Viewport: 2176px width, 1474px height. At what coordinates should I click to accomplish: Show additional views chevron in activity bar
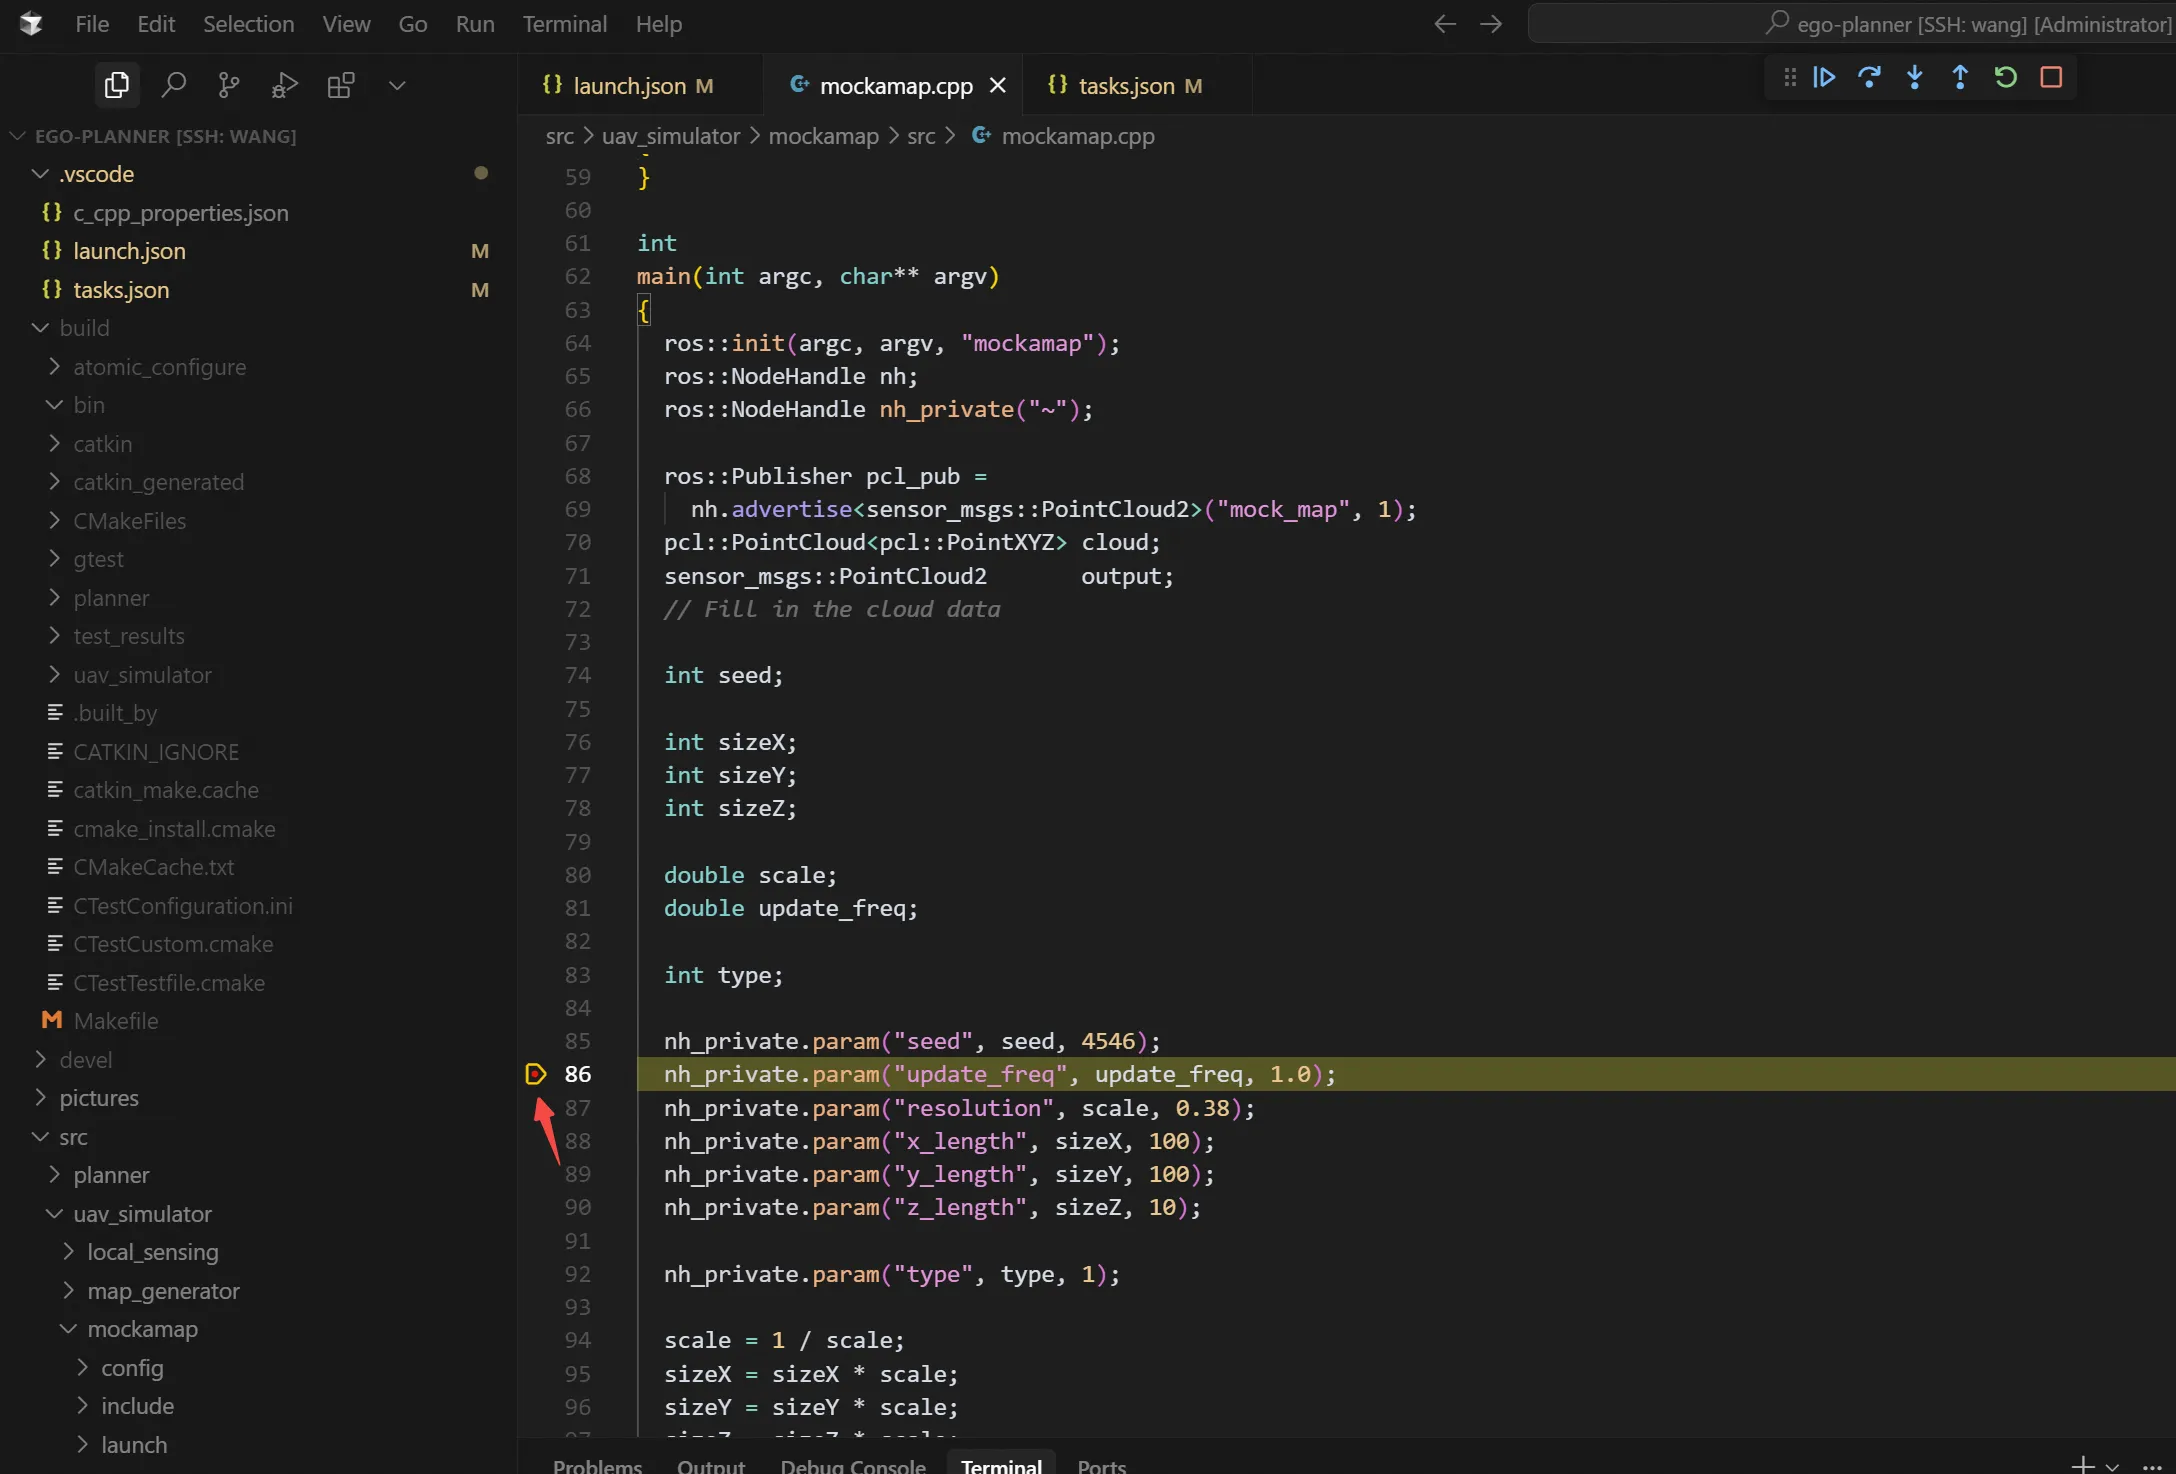(397, 85)
